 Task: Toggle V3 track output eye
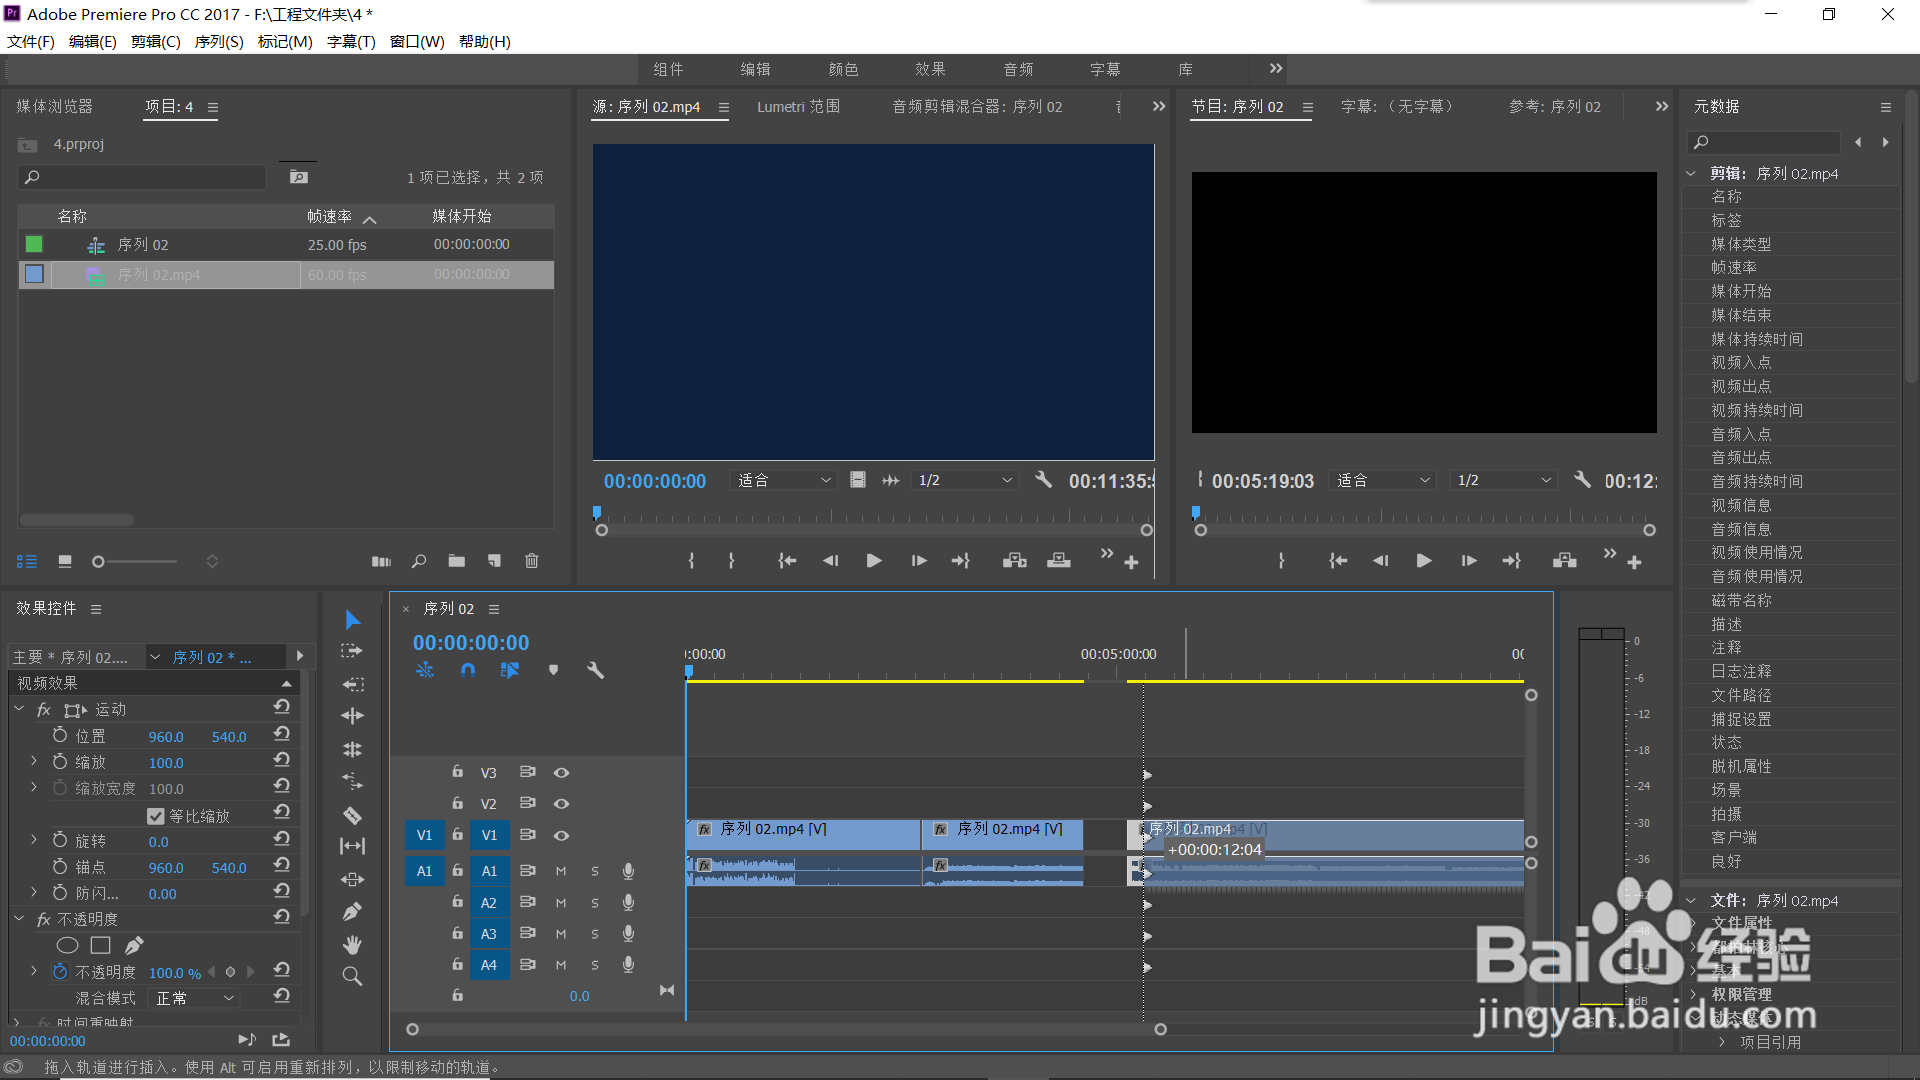point(562,773)
